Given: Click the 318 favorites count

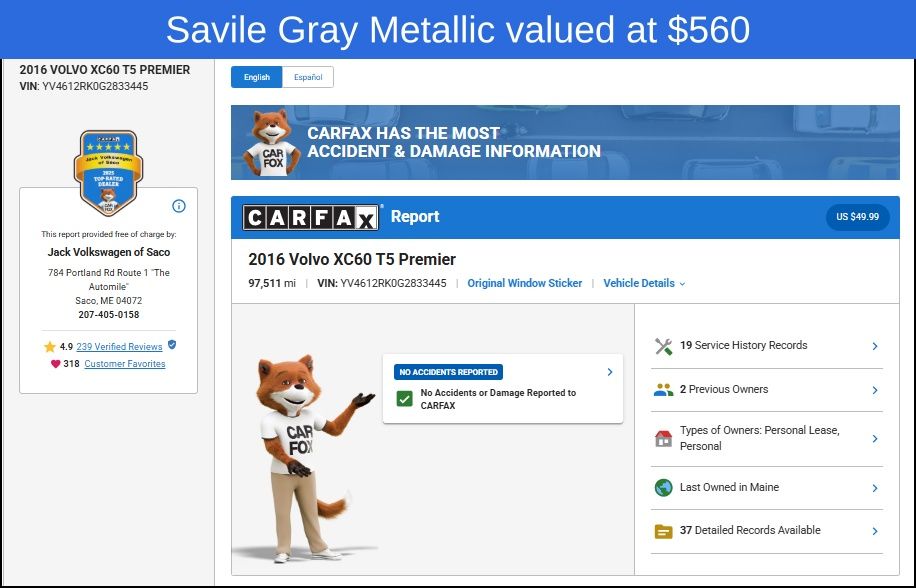Looking at the screenshot, I should pos(71,364).
